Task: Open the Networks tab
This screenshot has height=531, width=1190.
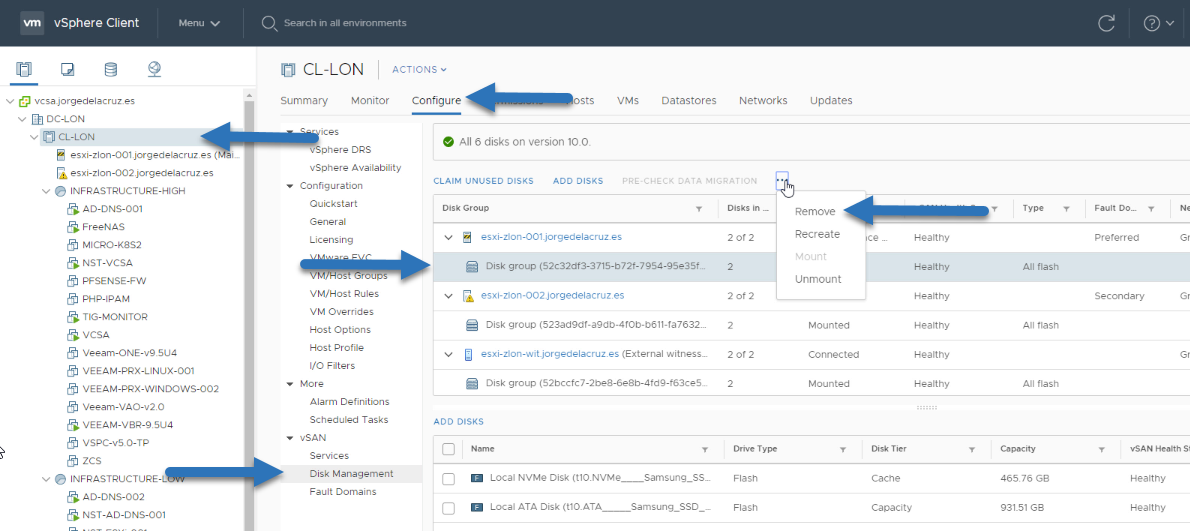Action: [x=763, y=100]
